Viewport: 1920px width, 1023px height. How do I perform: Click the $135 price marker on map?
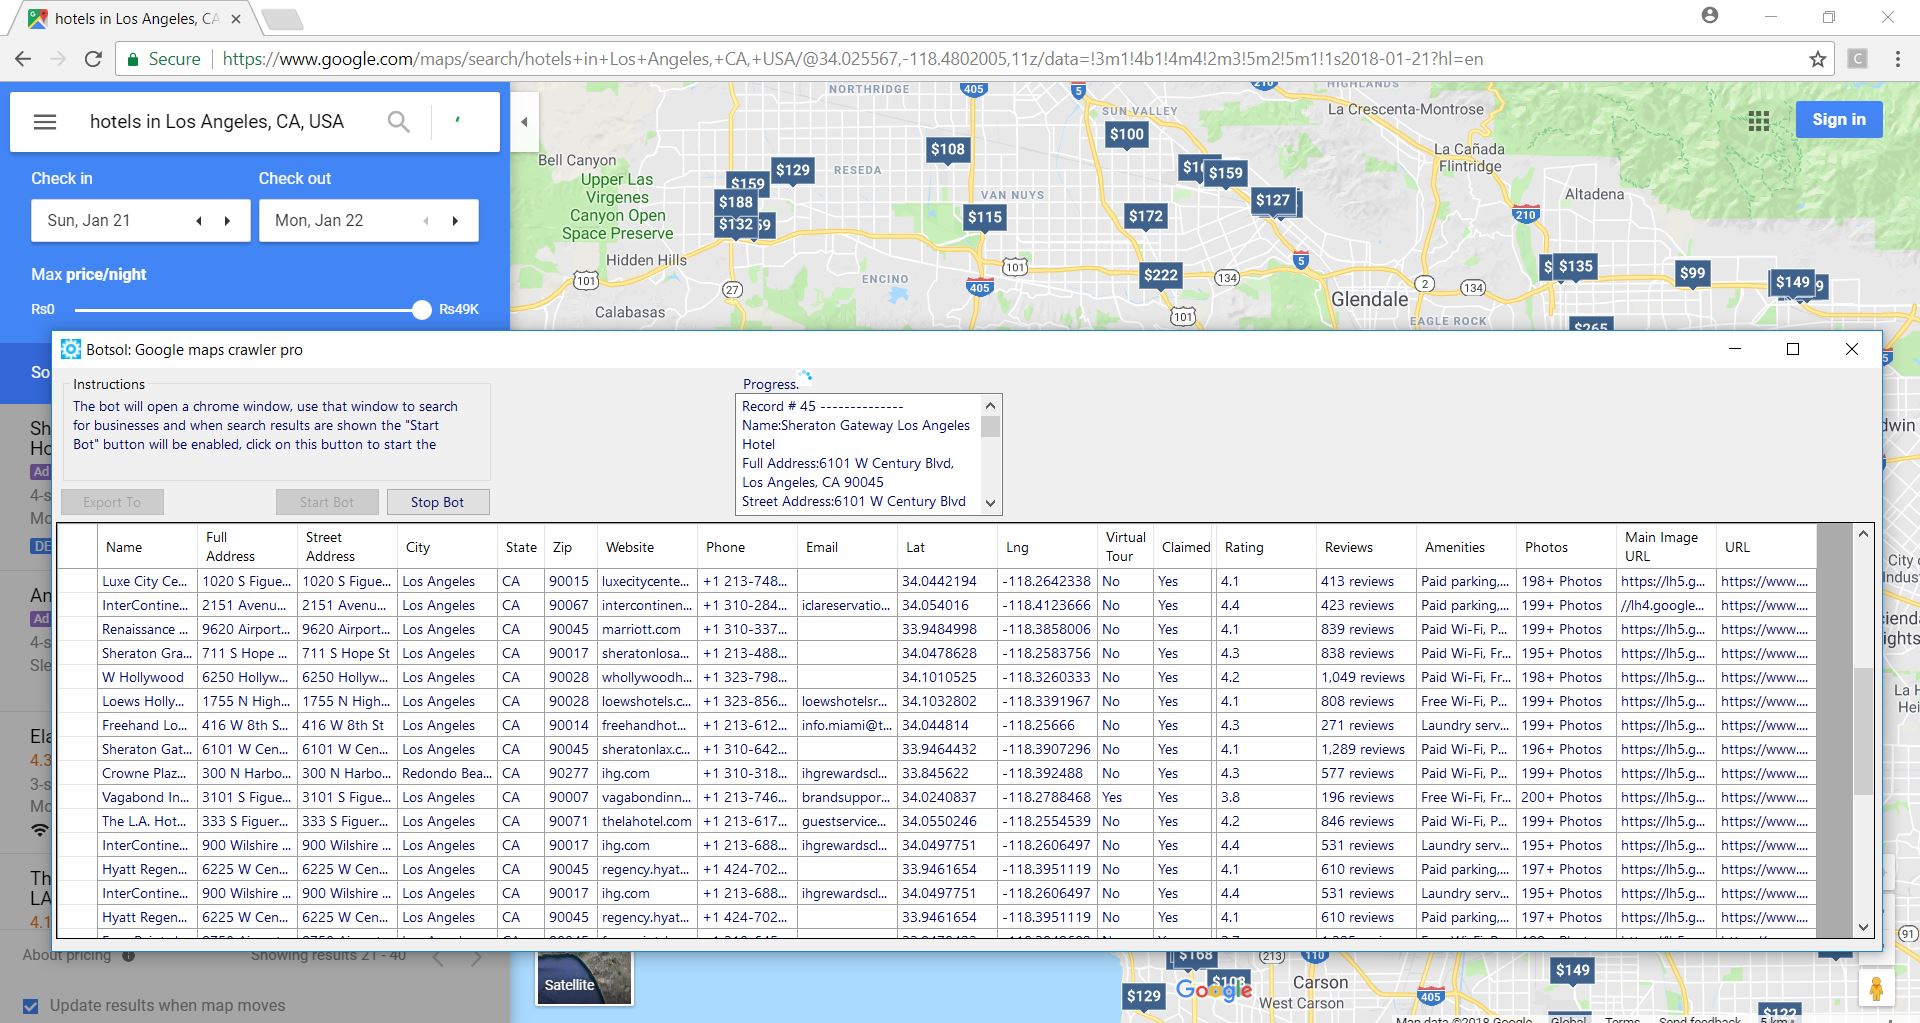(1576, 266)
